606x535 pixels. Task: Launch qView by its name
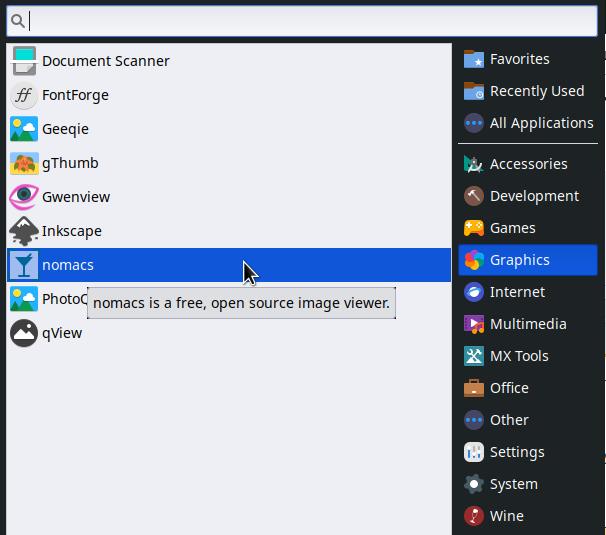[x=62, y=333]
